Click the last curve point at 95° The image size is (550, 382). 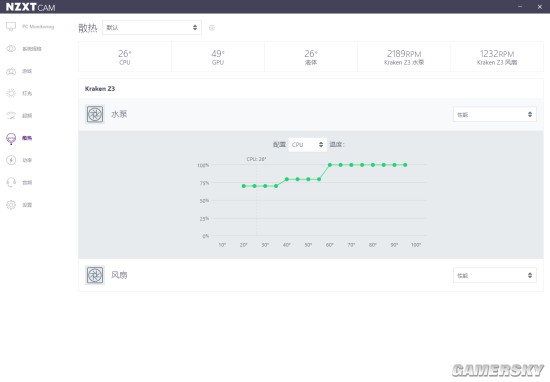coord(405,165)
